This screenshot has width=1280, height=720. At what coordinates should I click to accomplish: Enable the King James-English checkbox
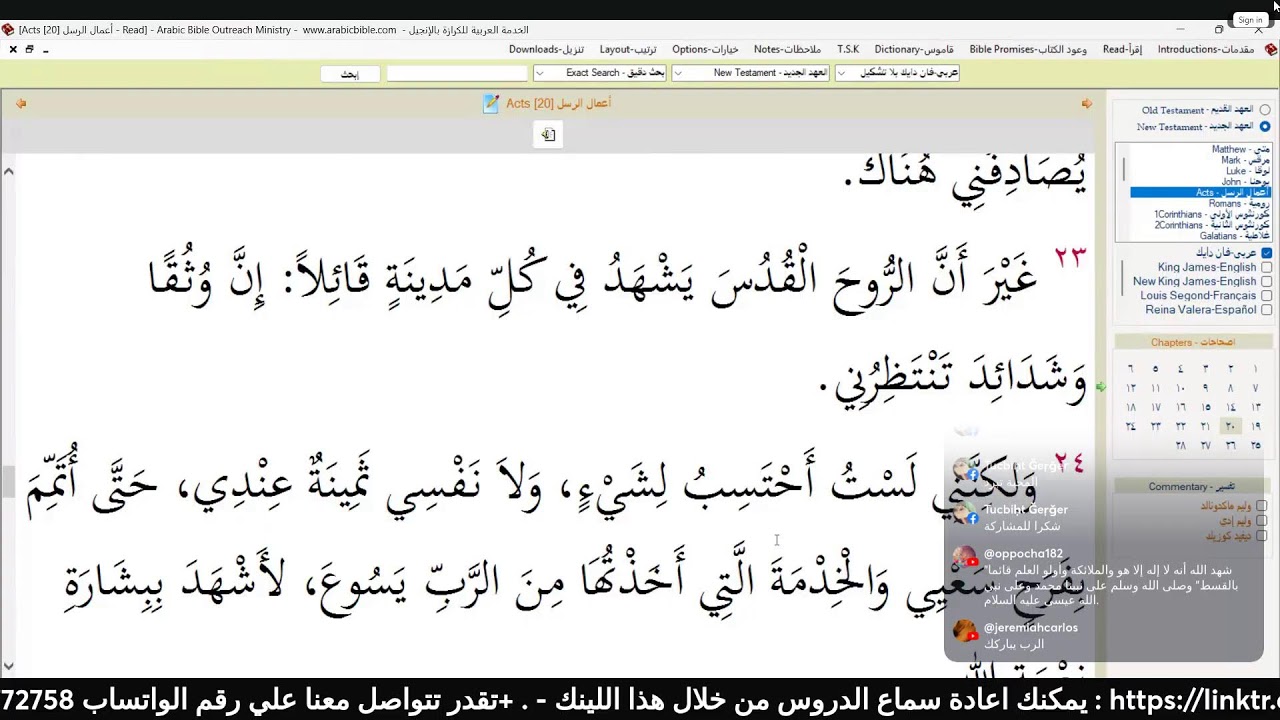pyautogui.click(x=1266, y=267)
